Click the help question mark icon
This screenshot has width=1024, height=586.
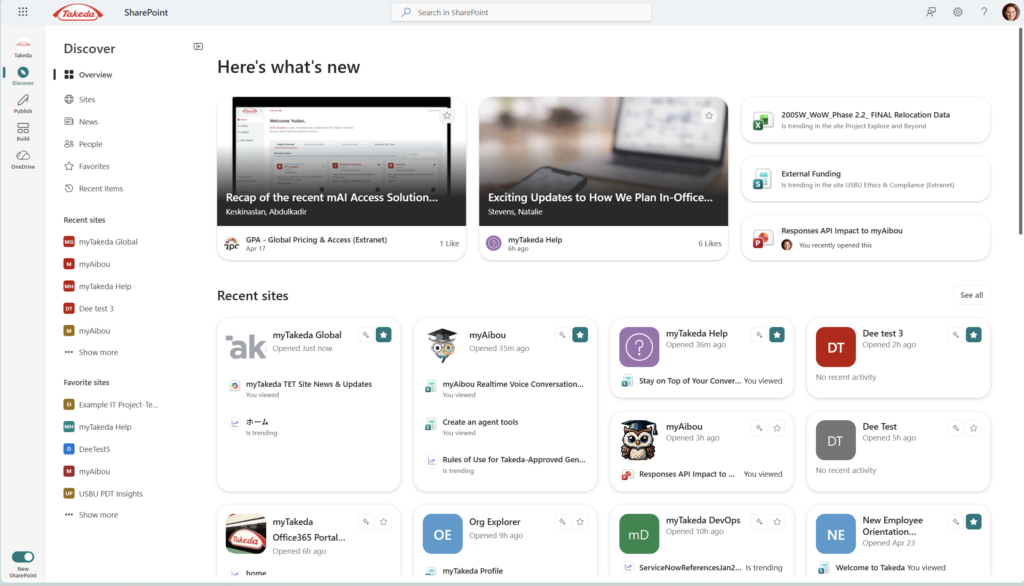(x=984, y=12)
